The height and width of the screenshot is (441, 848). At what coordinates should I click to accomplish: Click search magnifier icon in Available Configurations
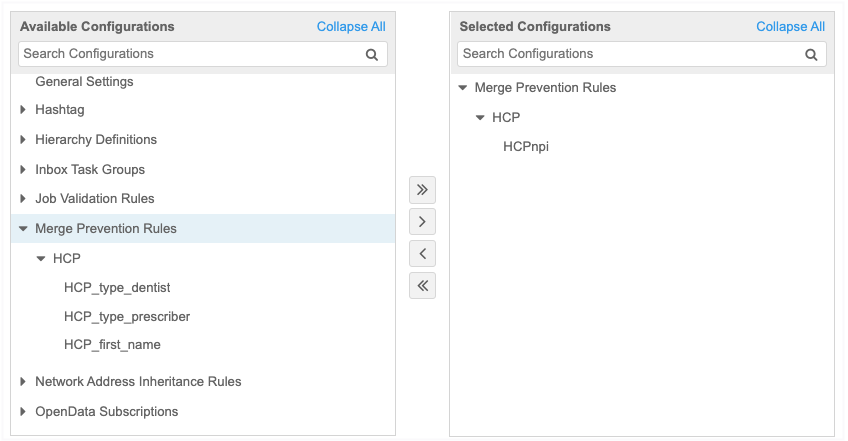click(372, 55)
